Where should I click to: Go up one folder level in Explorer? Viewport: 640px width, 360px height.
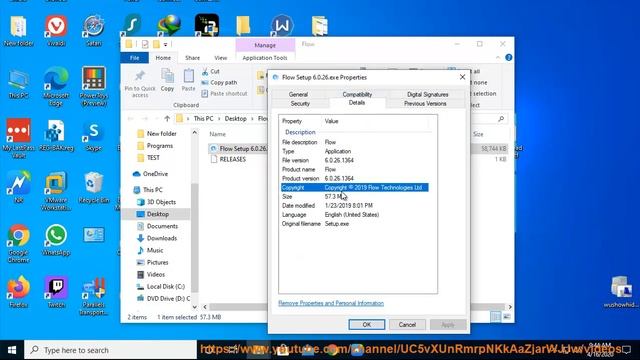167,119
